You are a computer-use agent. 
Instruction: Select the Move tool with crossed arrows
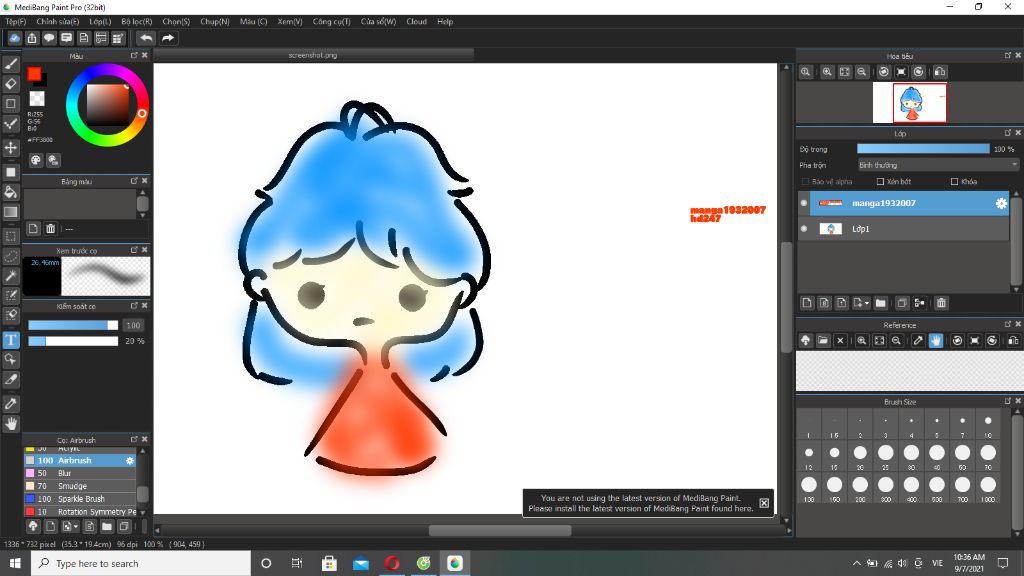tap(11, 148)
